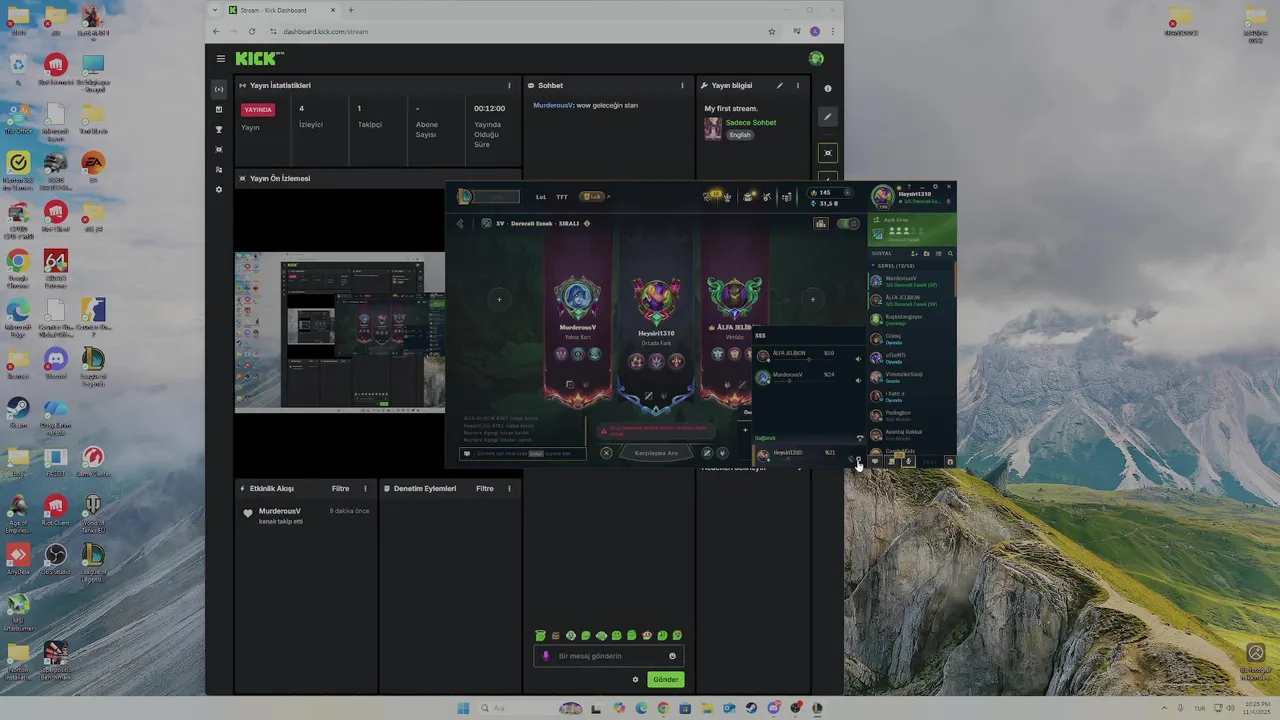The height and width of the screenshot is (720, 1280).
Task: Disconnect voice with the hang-up icon
Action: (x=860, y=439)
